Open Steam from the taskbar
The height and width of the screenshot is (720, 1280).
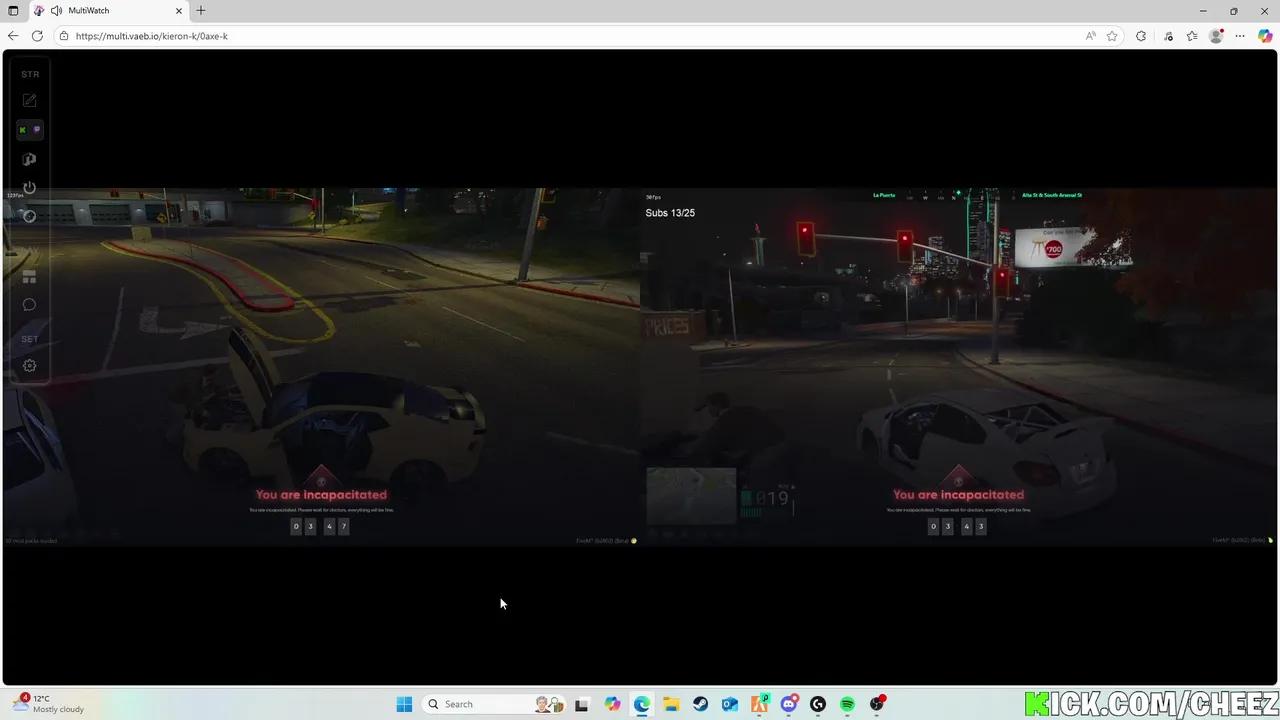pos(701,704)
